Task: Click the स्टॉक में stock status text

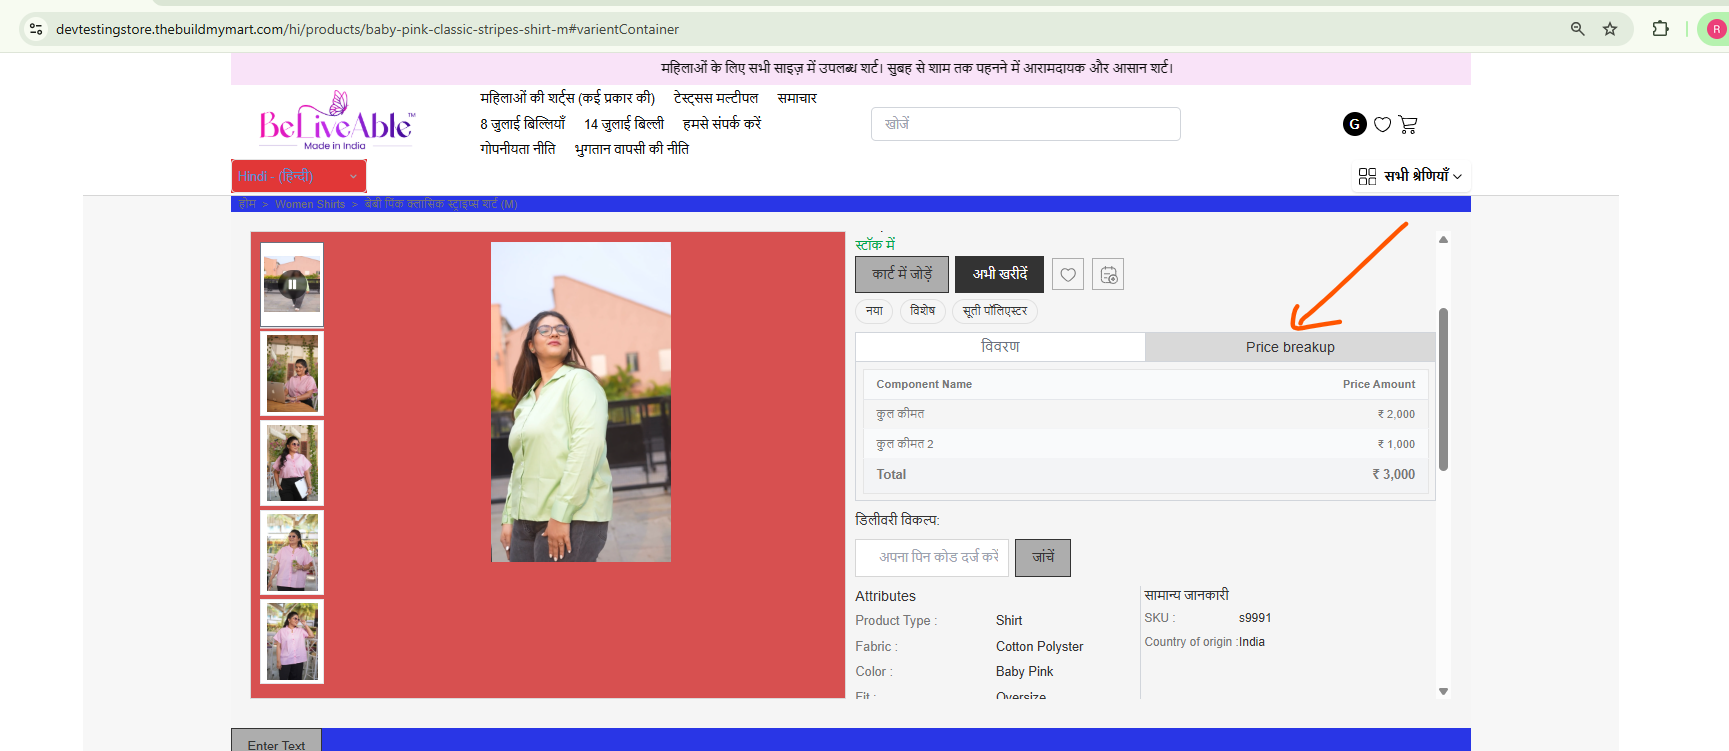Action: (x=875, y=244)
